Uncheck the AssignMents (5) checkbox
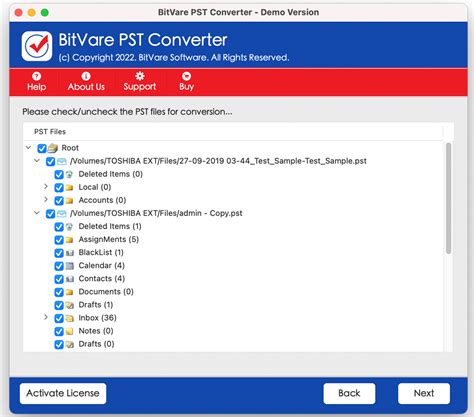 [59, 240]
